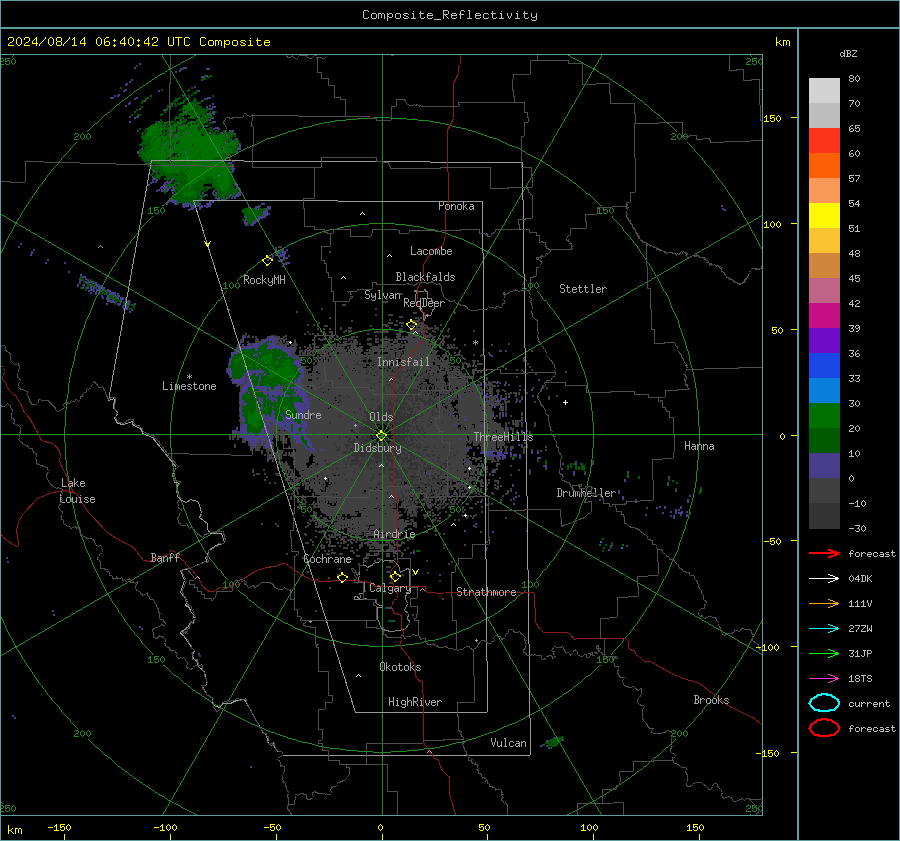Select the yellow swatch in dBZ legend
Viewport: 900px width, 841px height.
point(824,216)
